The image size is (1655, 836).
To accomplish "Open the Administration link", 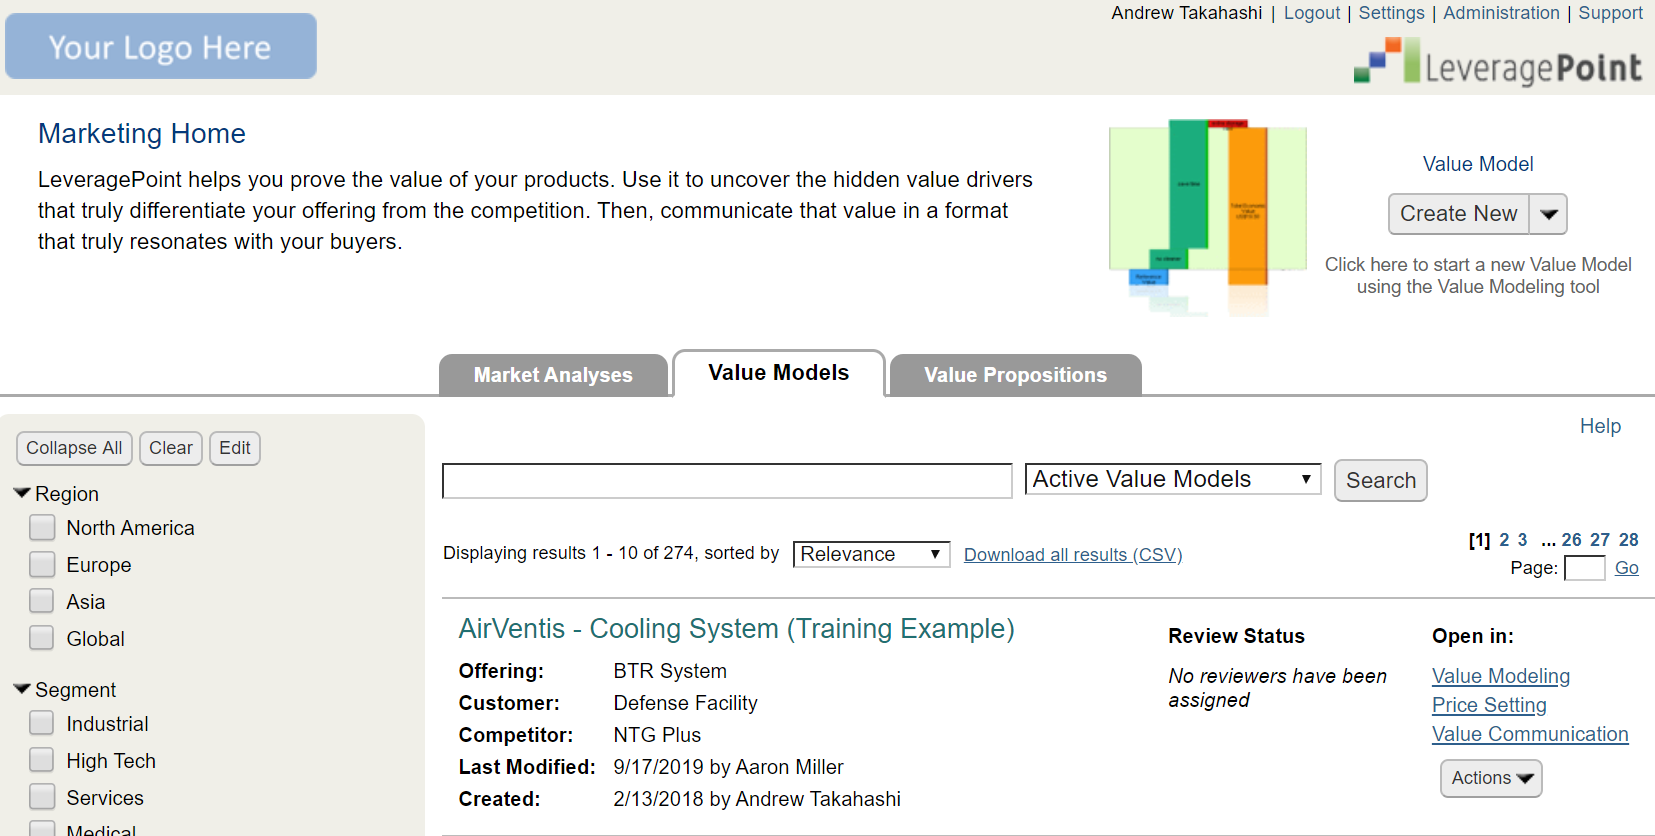I will [1501, 13].
